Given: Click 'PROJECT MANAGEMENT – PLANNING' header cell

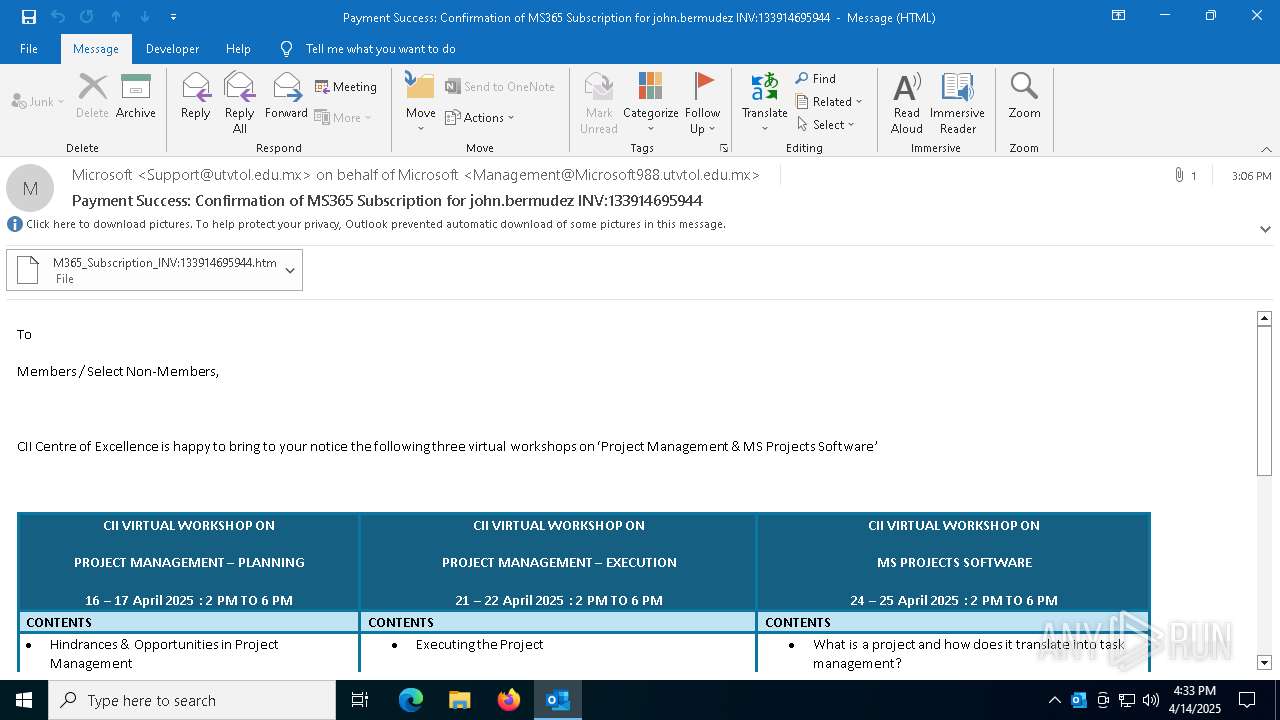Looking at the screenshot, I should point(189,562).
